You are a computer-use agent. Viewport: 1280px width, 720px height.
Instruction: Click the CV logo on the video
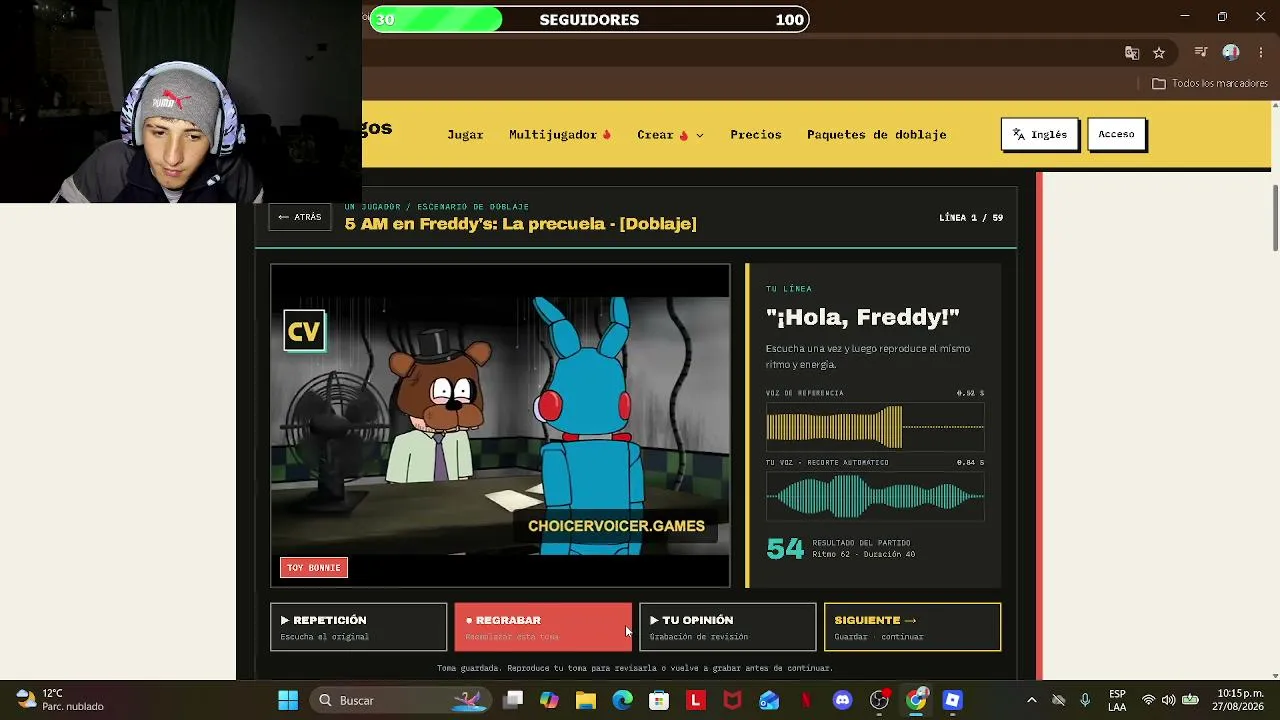(x=304, y=332)
